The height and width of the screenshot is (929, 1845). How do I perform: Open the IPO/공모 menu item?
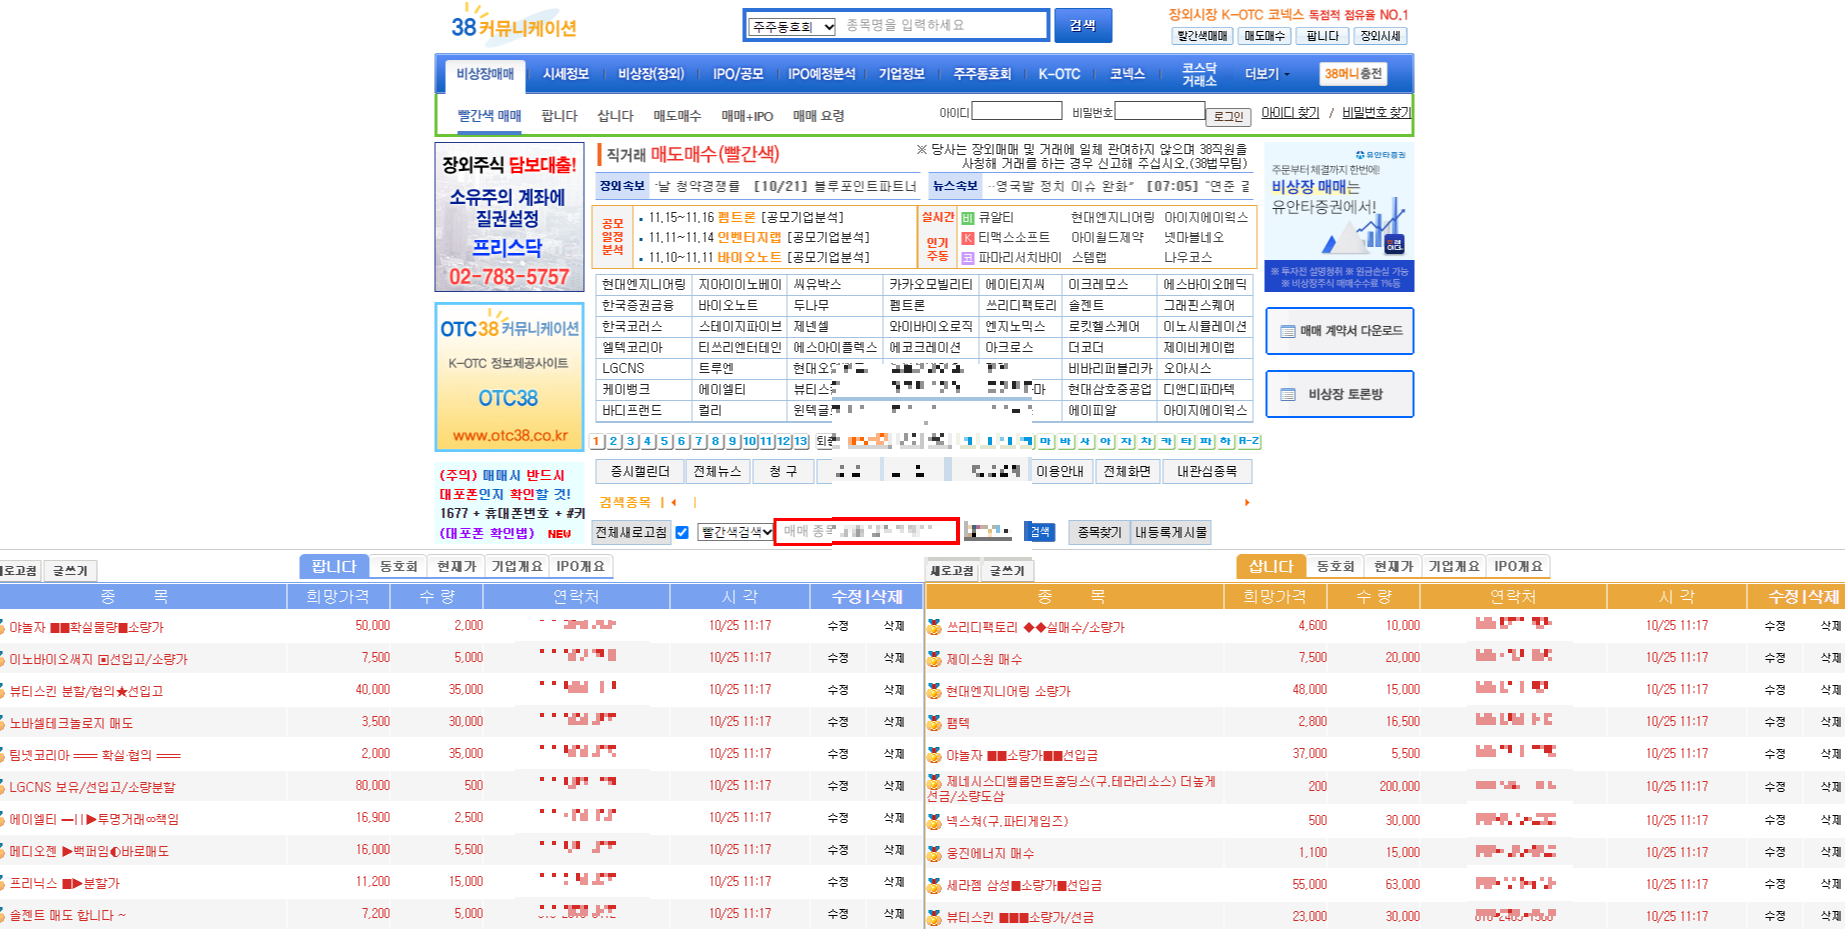click(739, 73)
